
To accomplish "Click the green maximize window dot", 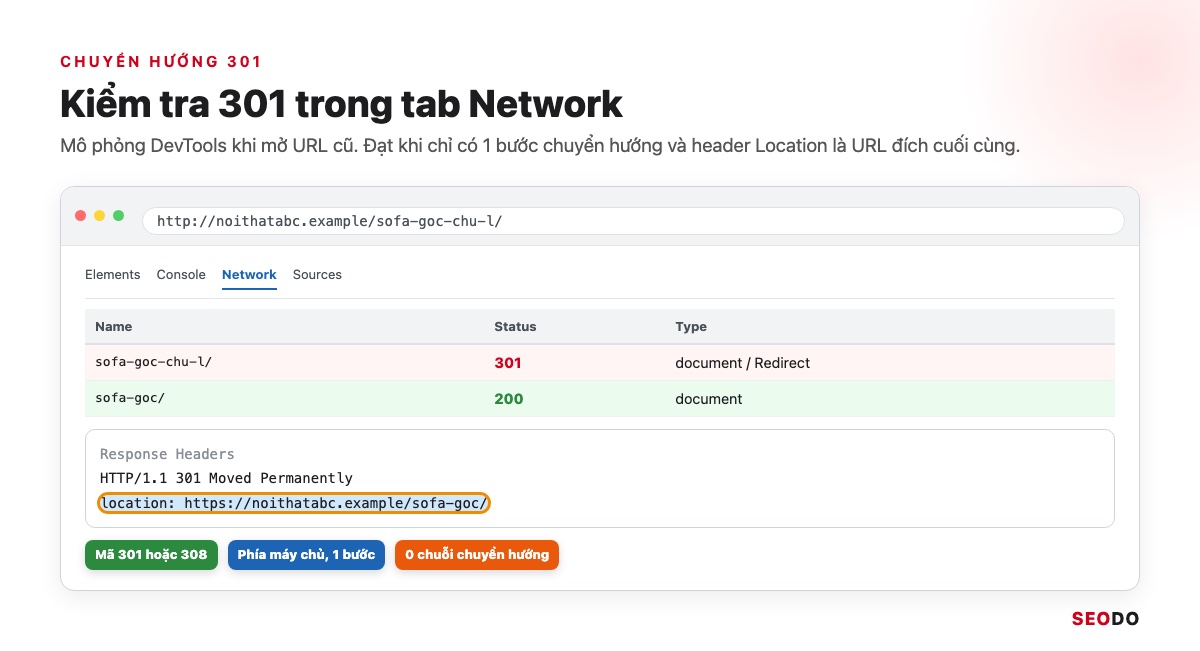I will pyautogui.click(x=118, y=216).
